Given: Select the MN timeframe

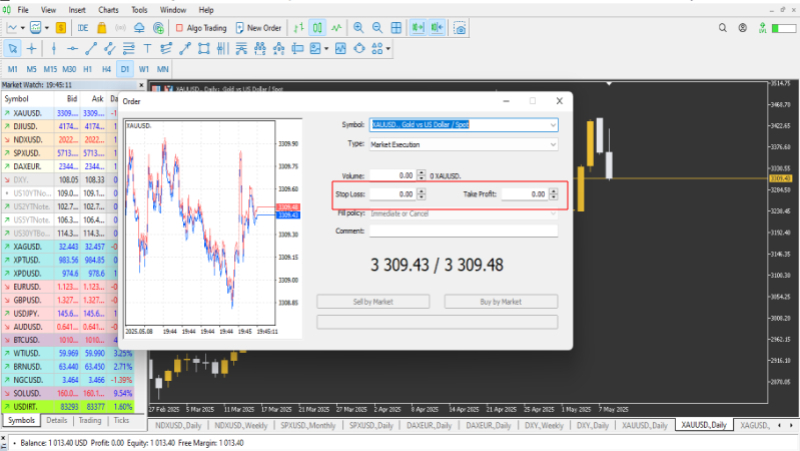Looking at the screenshot, I should pos(163,69).
